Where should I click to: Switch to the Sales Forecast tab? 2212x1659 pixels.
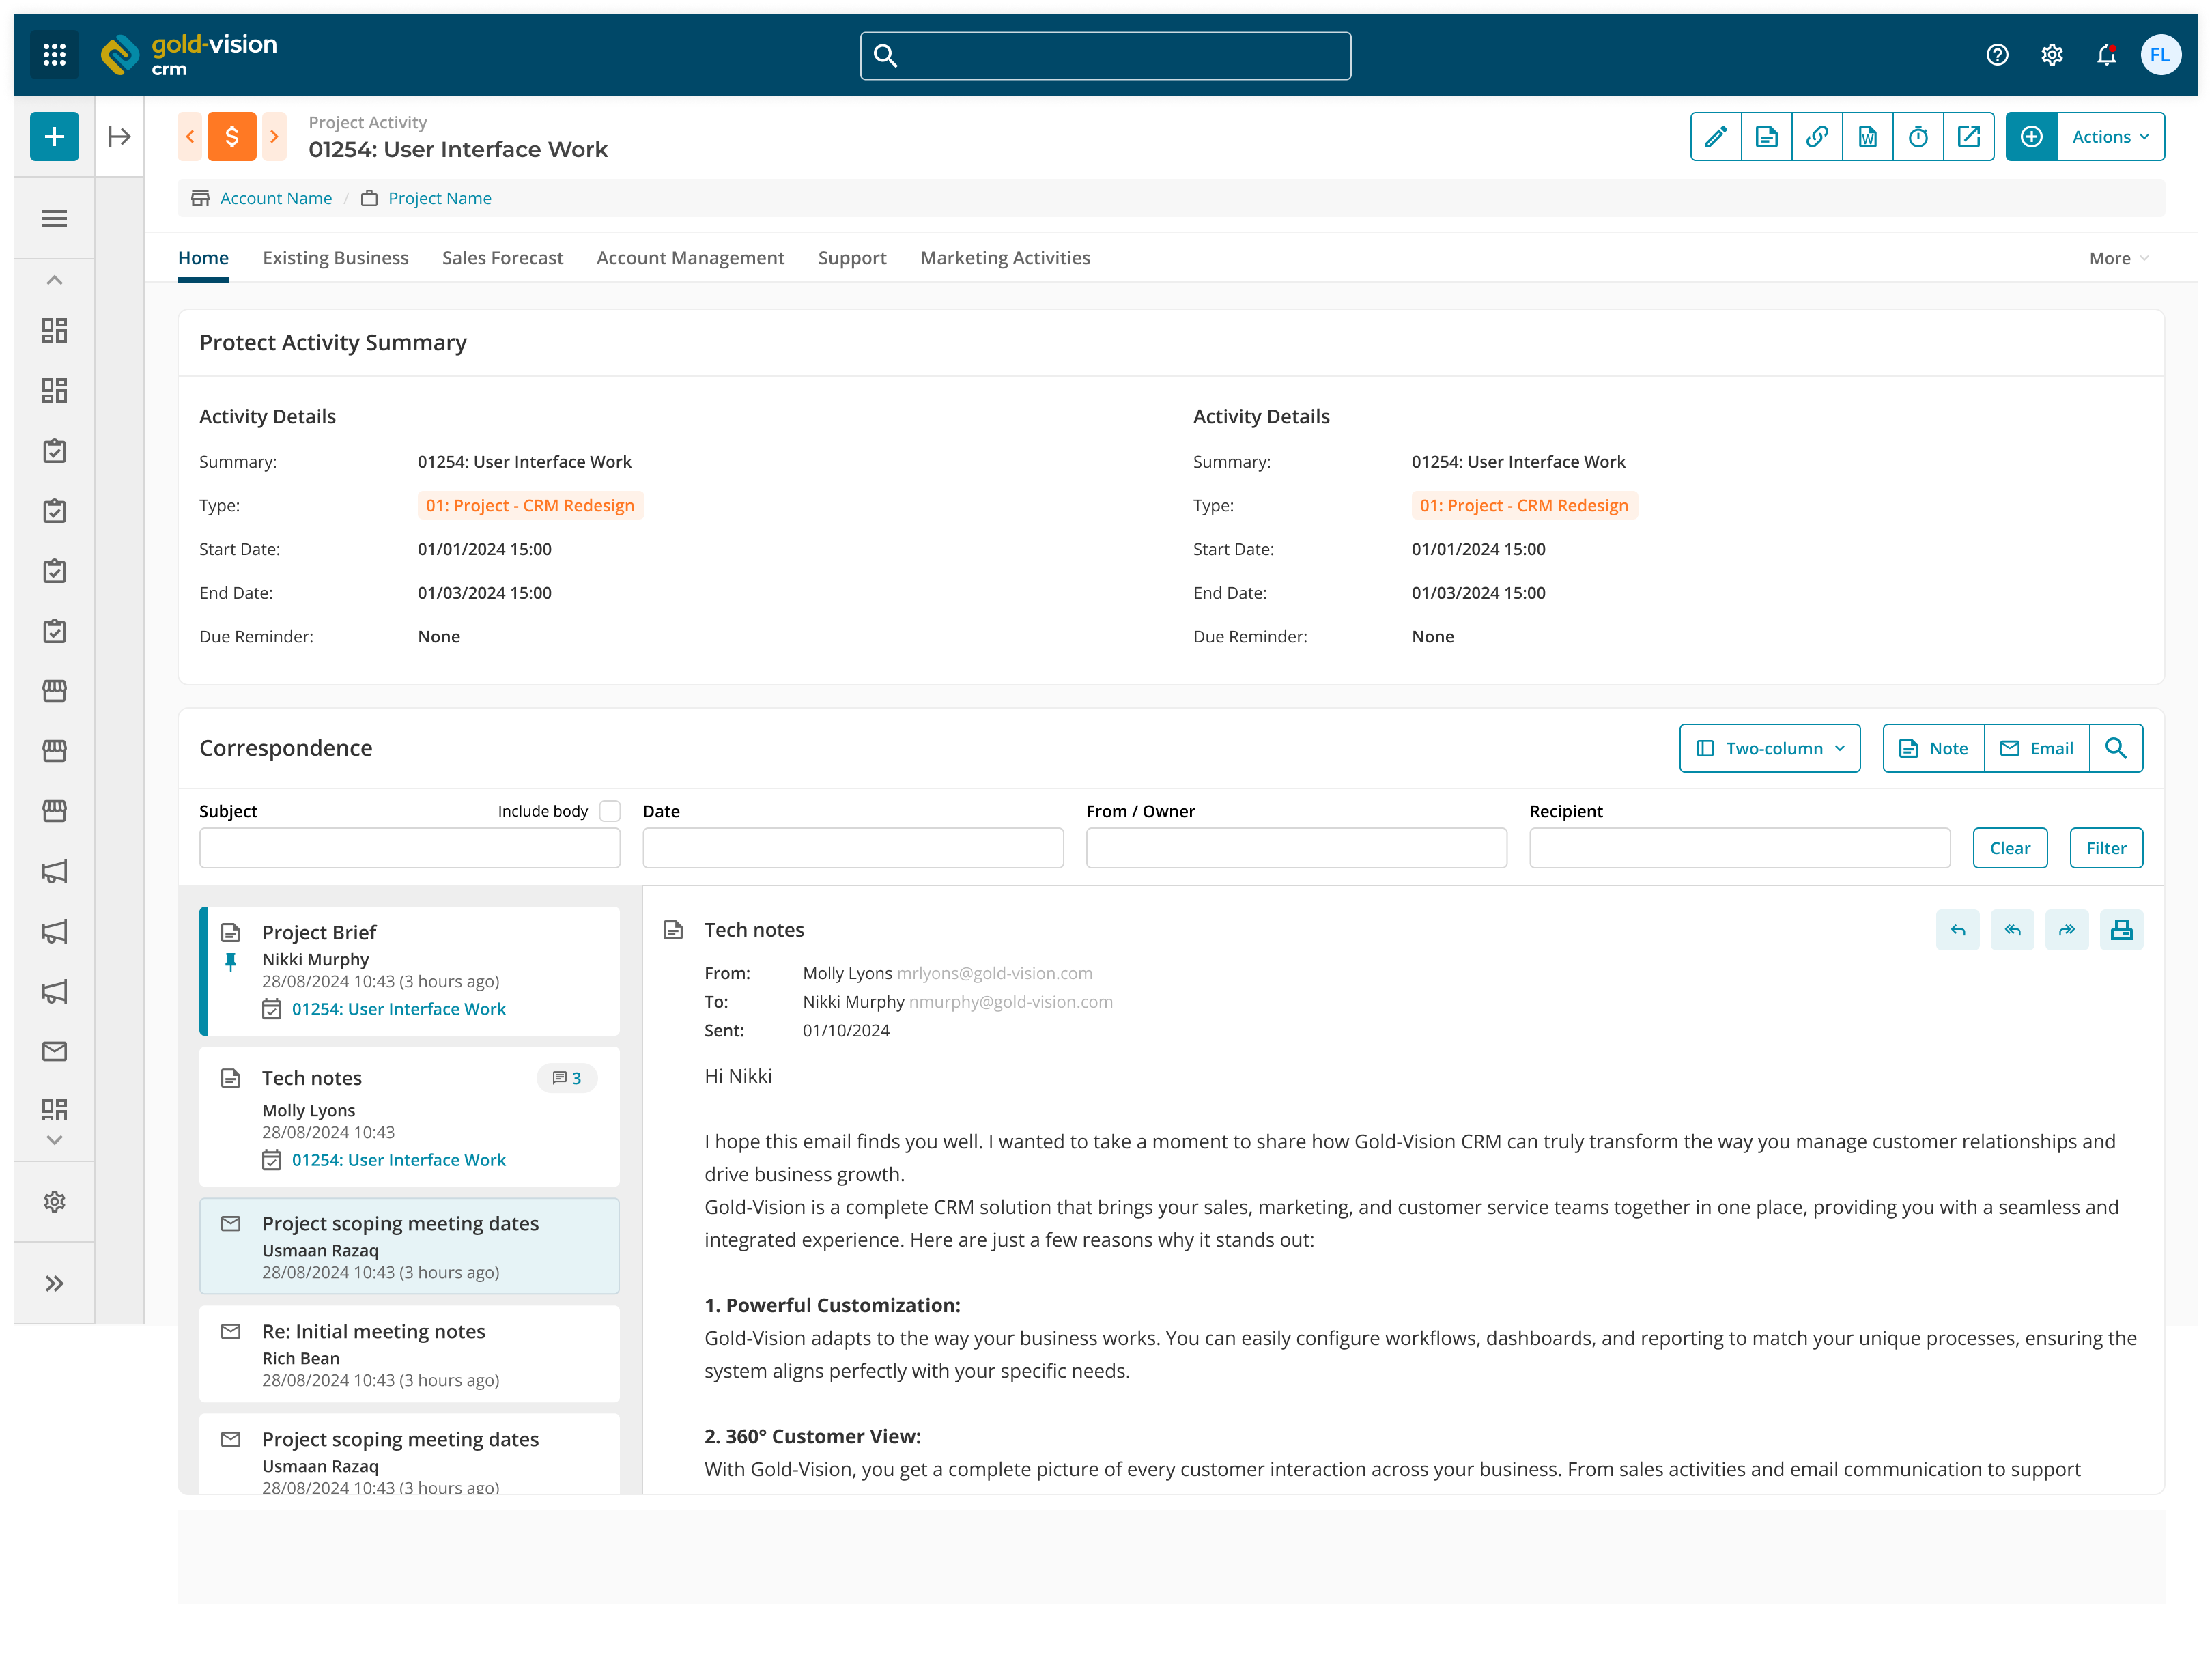502,258
